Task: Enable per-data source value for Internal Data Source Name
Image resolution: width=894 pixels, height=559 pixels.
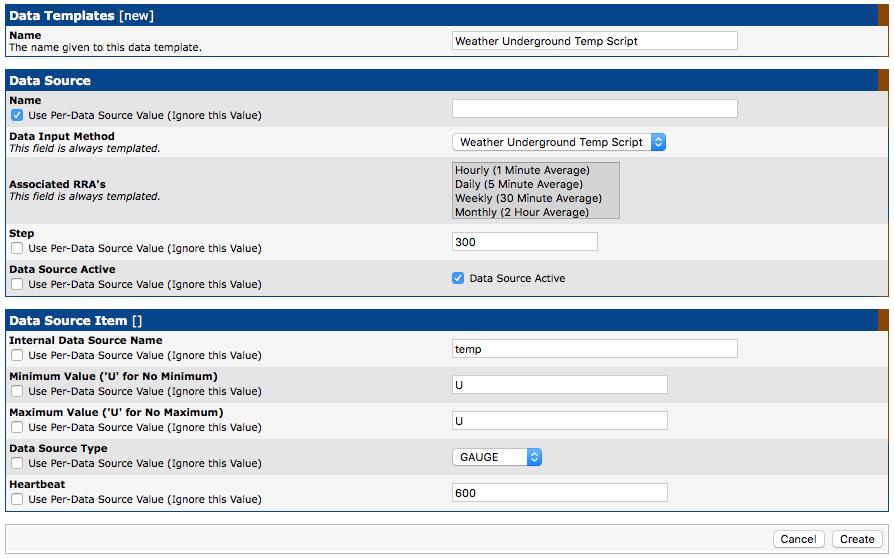Action: tap(17, 355)
